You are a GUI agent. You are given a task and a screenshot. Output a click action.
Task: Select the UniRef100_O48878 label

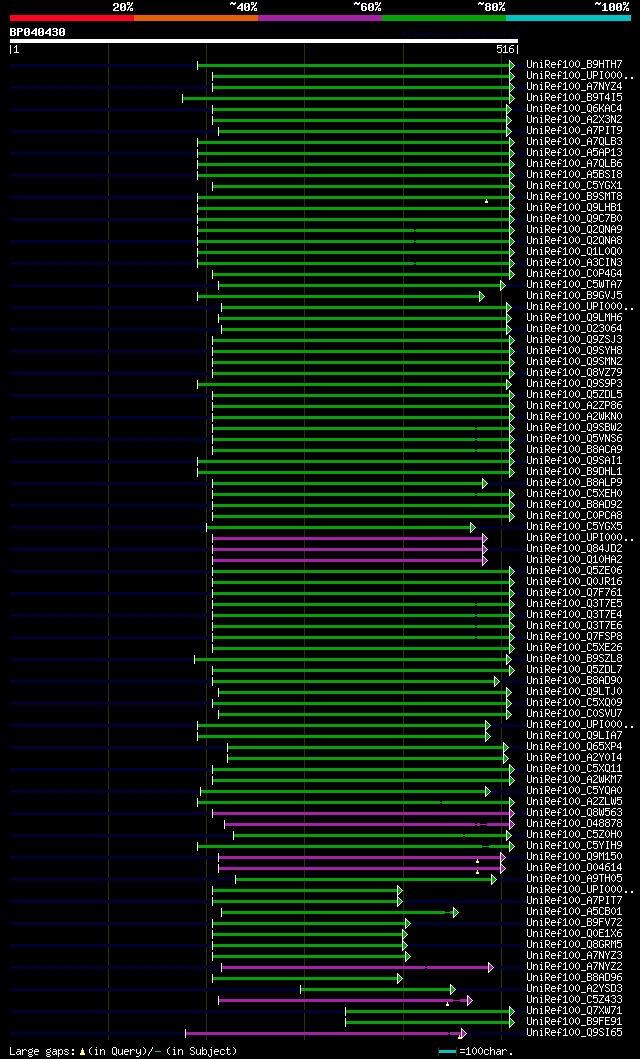[x=575, y=824]
